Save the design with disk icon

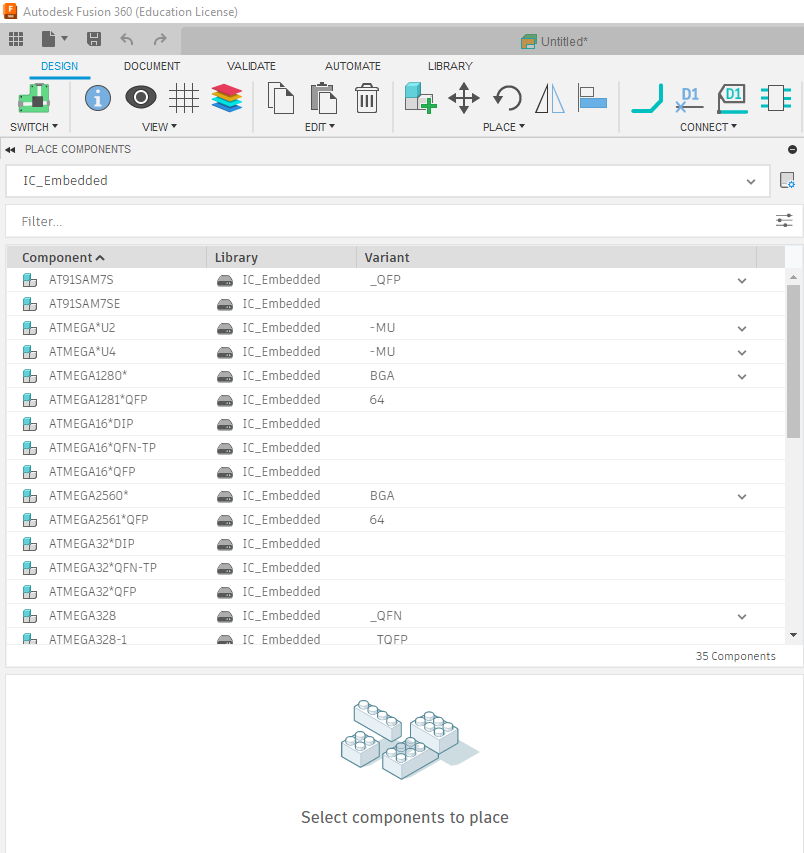94,39
